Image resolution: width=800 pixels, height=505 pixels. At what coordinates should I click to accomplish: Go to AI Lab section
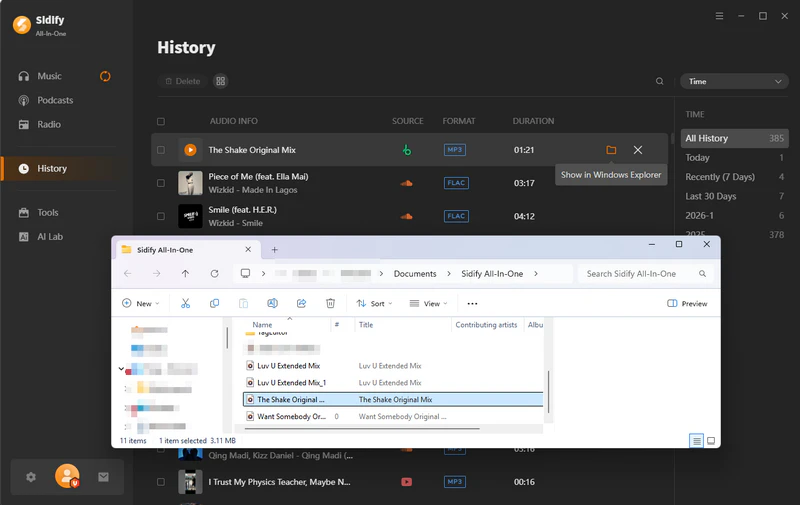[49, 236]
